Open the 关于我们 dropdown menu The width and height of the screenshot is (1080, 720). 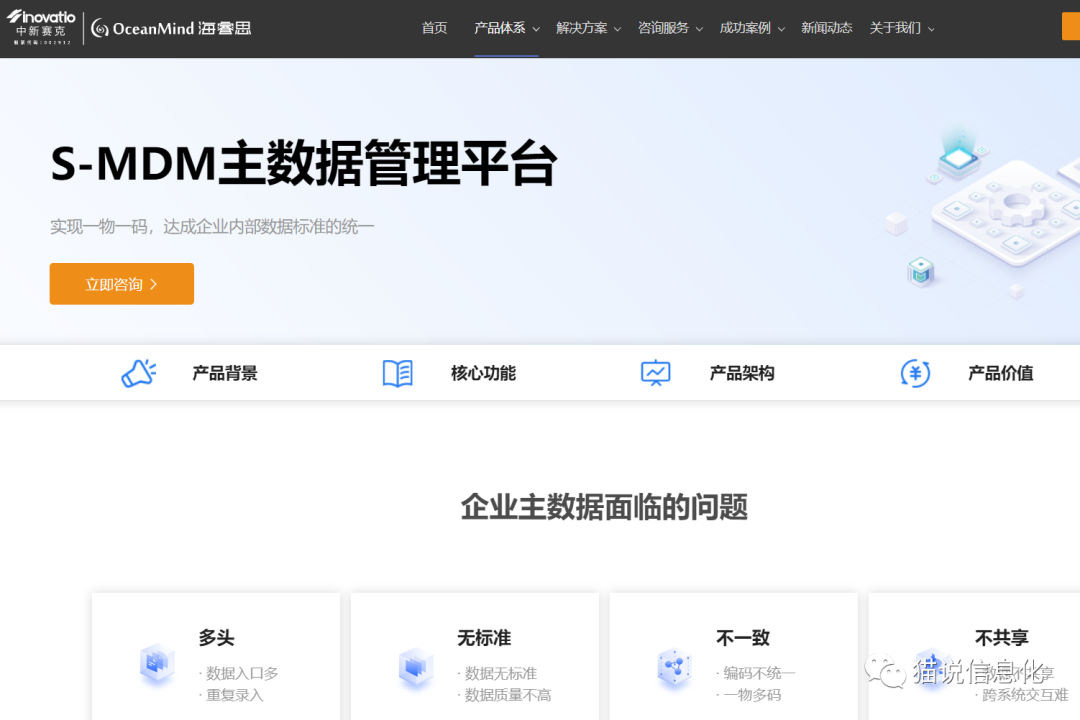(x=902, y=28)
